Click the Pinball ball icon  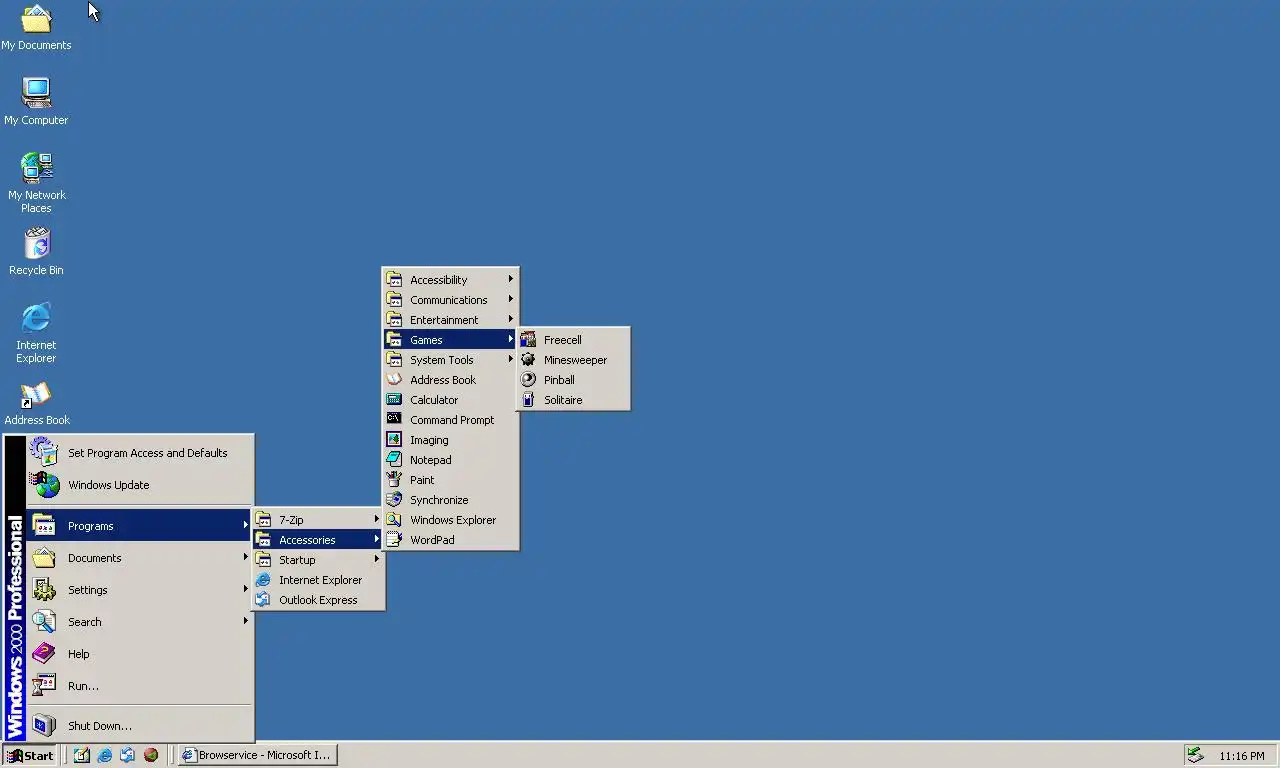[528, 380]
